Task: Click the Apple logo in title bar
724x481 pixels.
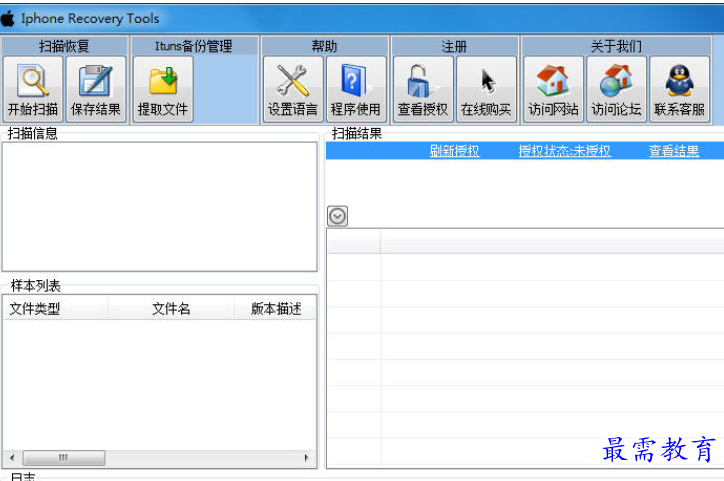Action: pos(7,18)
